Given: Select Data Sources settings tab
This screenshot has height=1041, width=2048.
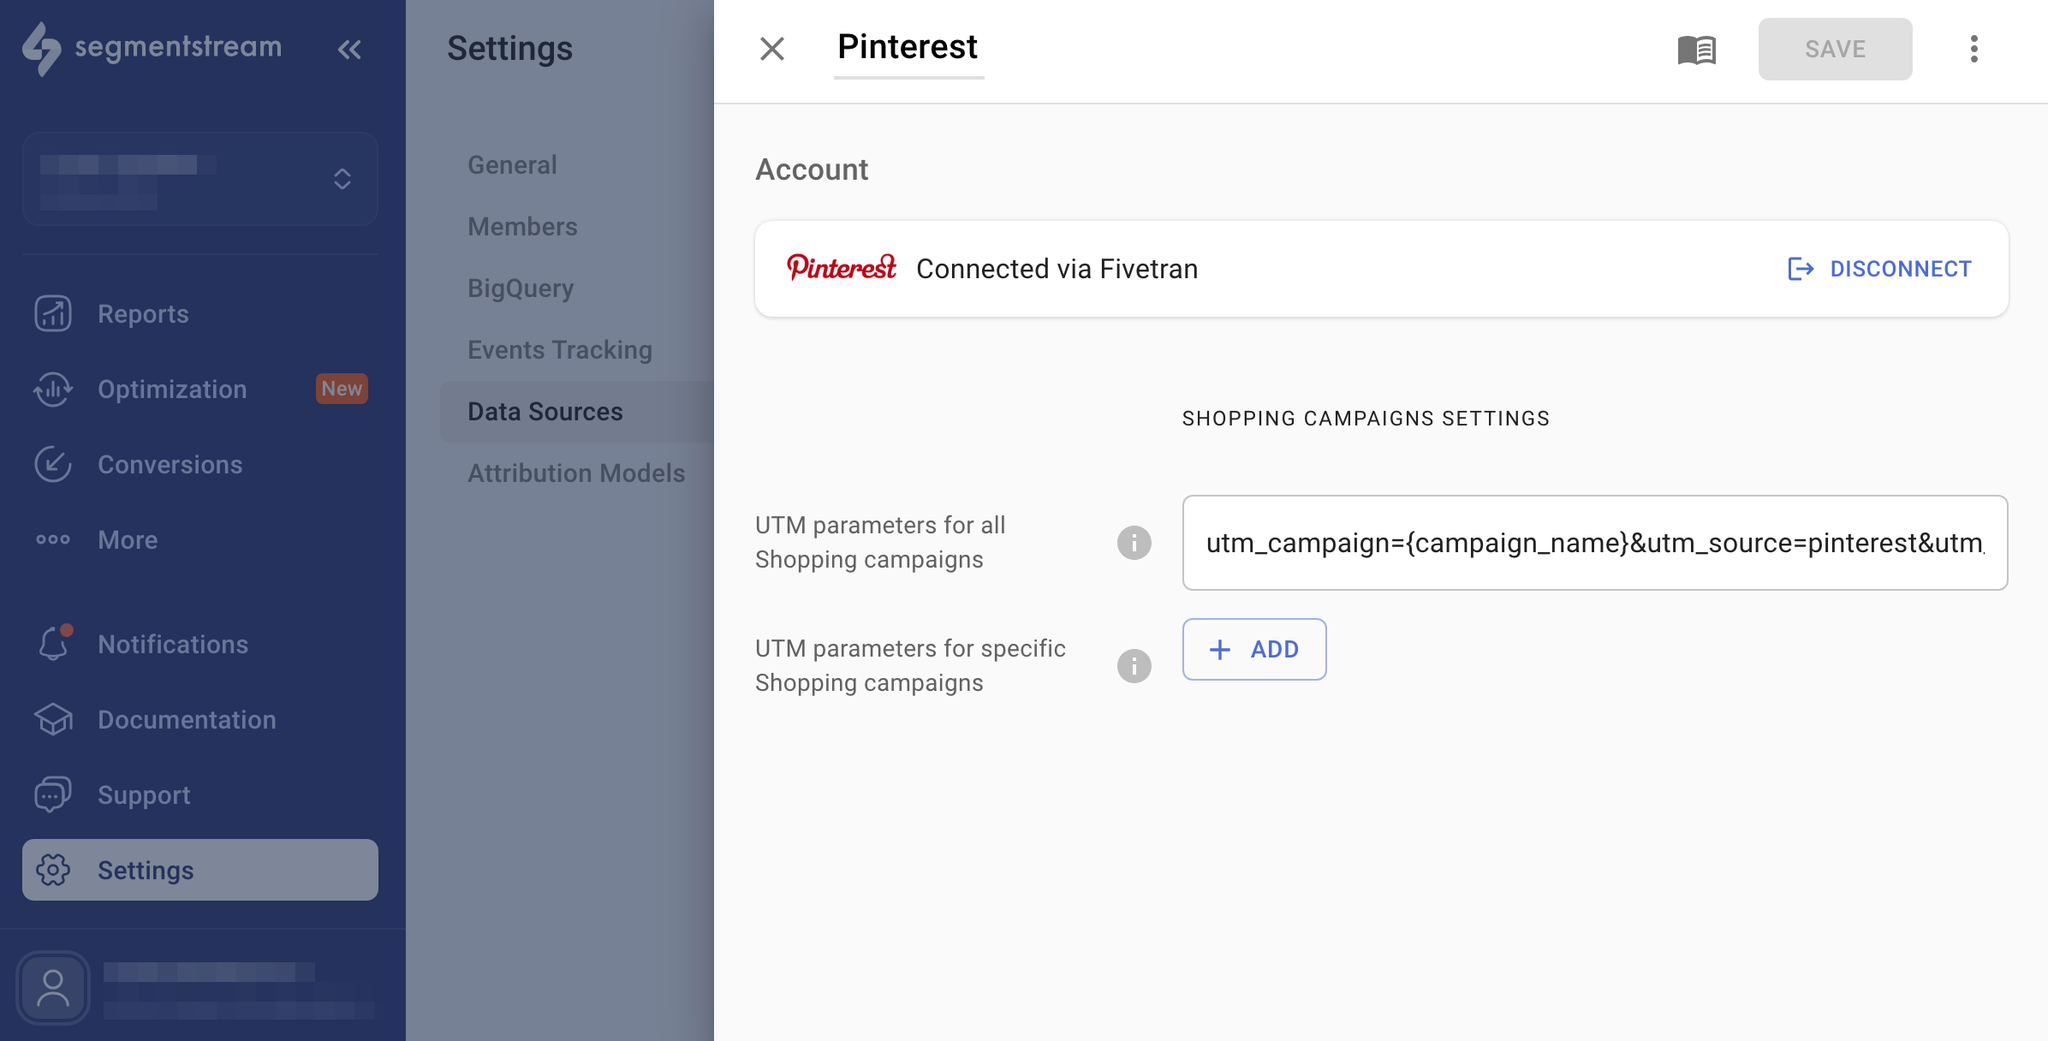Looking at the screenshot, I should (577, 412).
